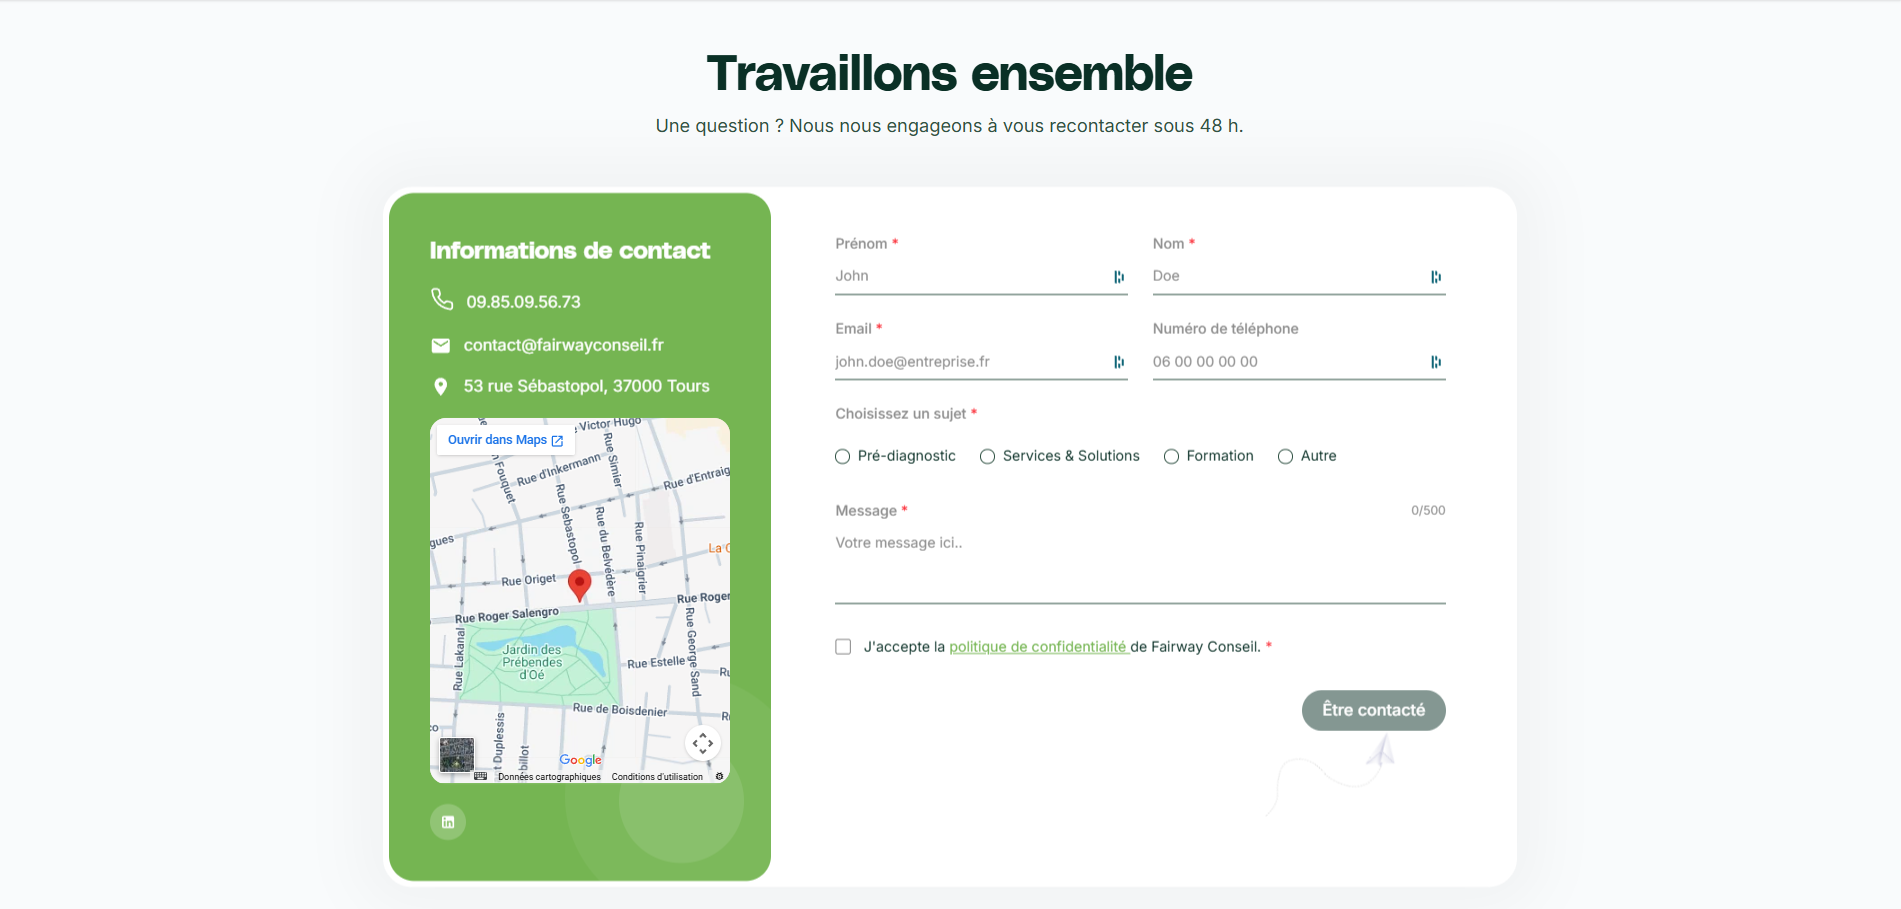Click the autofill icon in the phone number field
Screen dimensions: 1901x909
click(1436, 362)
